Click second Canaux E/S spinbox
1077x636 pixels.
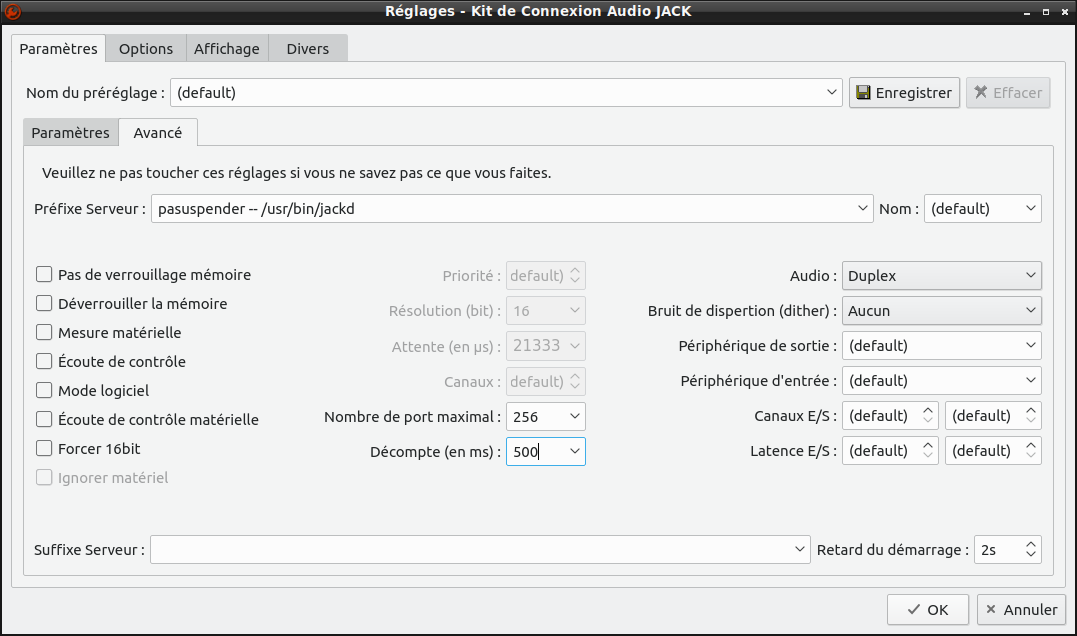(993, 416)
